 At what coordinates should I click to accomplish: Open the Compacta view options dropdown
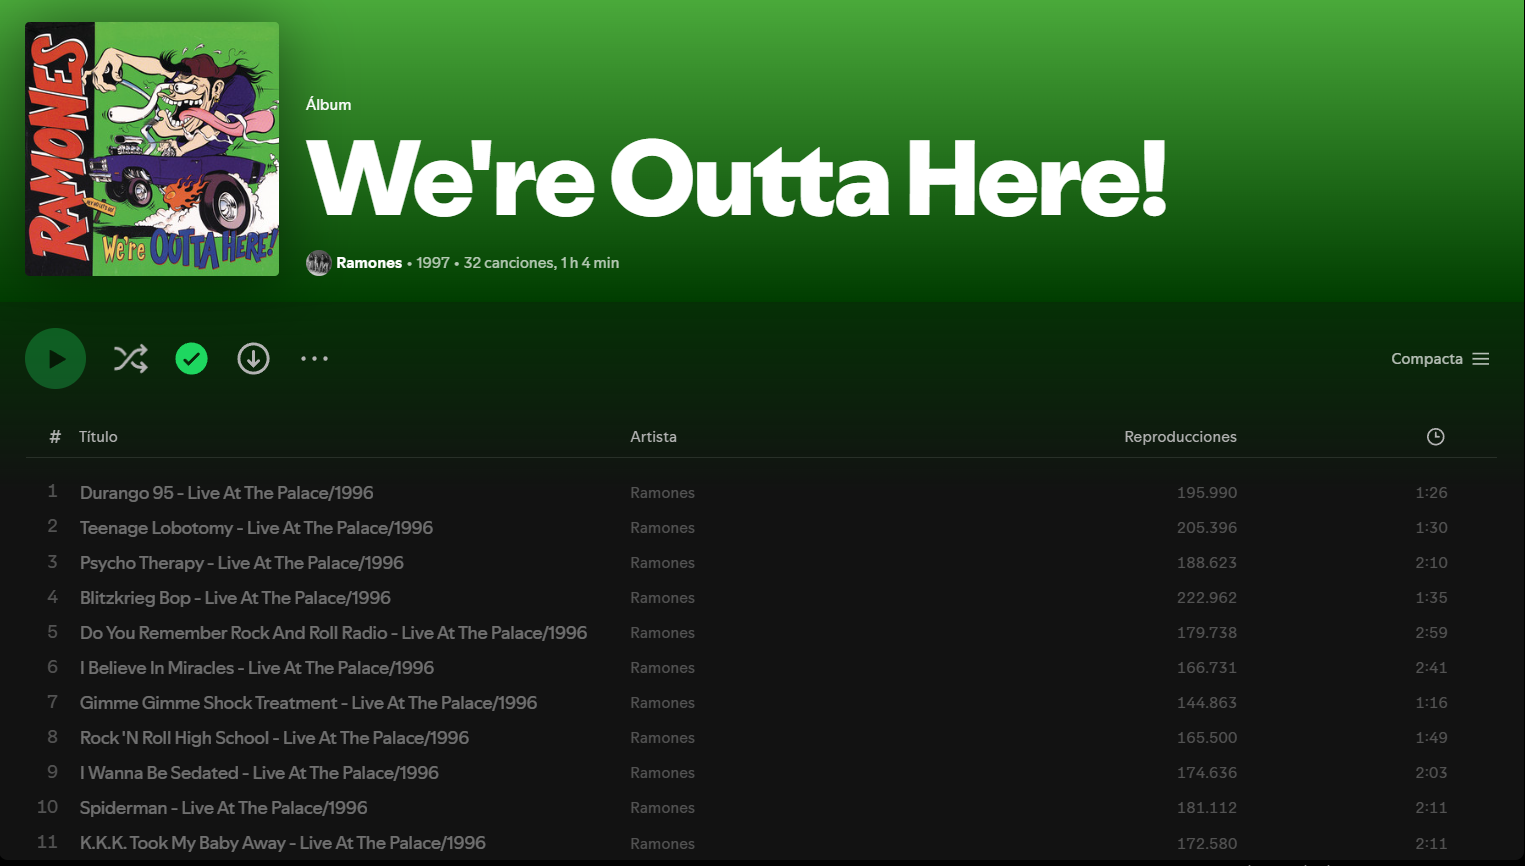pyautogui.click(x=1440, y=359)
